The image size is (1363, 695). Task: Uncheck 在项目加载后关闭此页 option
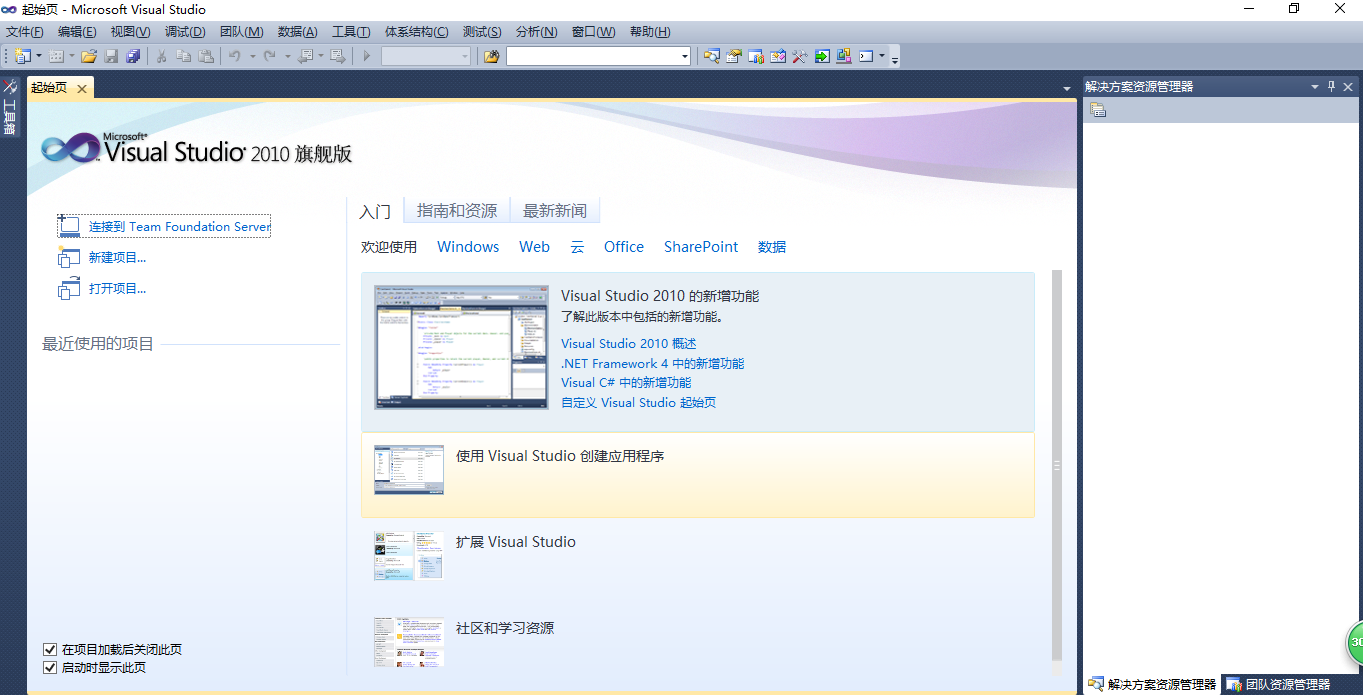click(x=49, y=649)
